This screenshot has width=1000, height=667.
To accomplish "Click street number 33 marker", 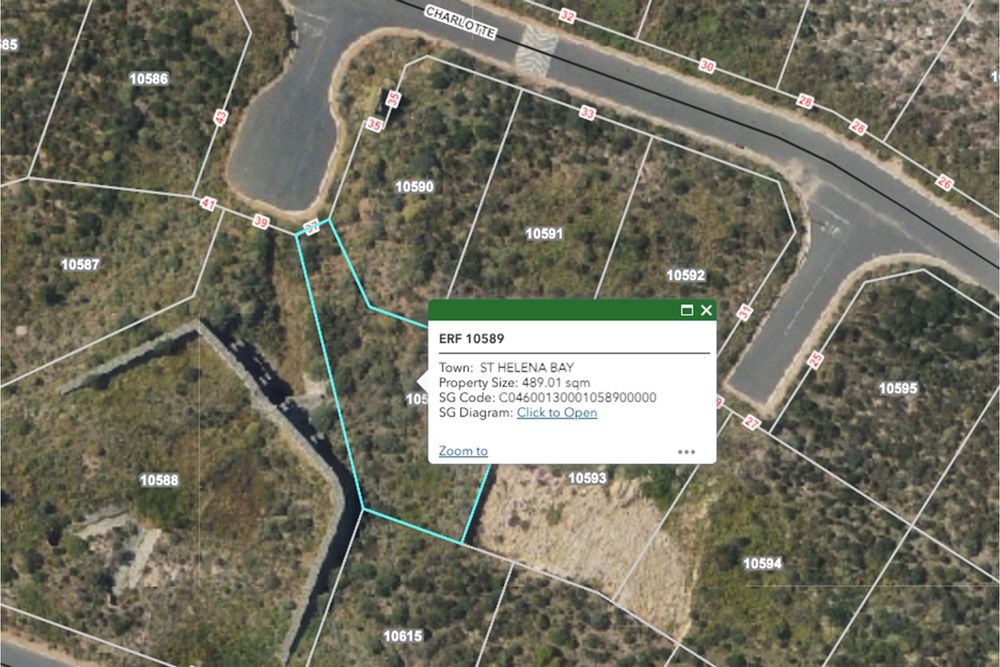I will pos(587,114).
